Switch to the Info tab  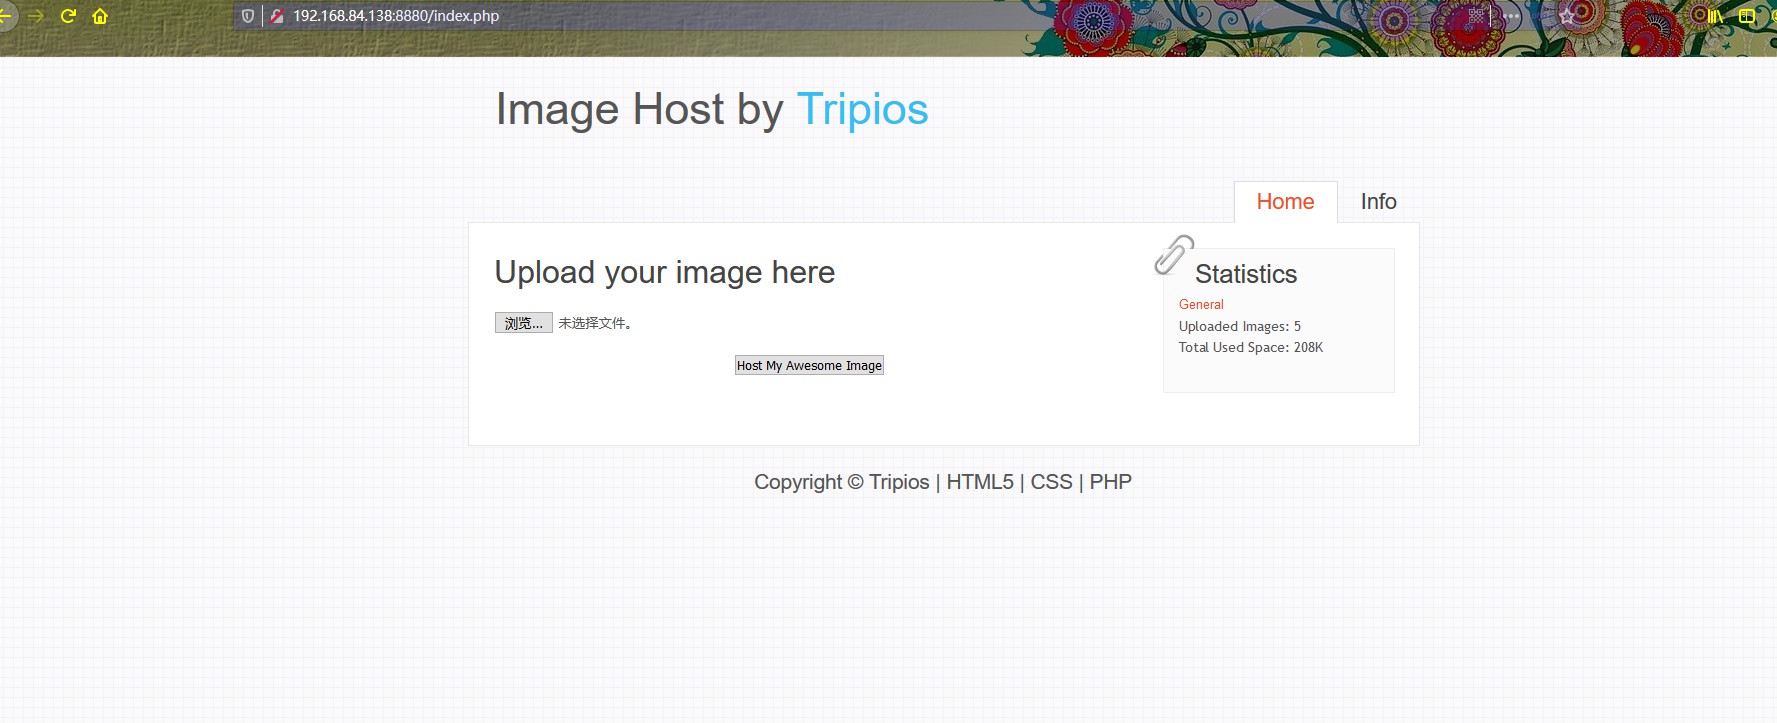point(1378,201)
